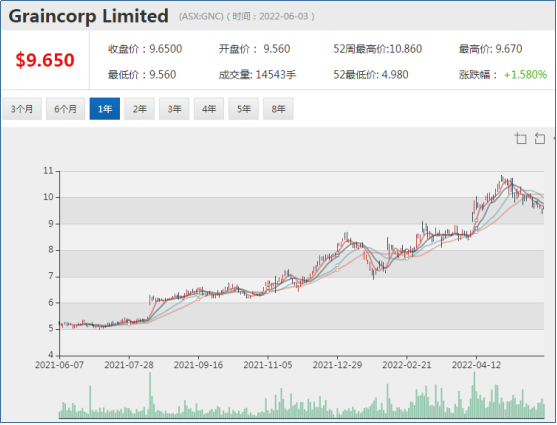Select the 6个月 time range tab
Viewport: 557px width, 425px height.
click(x=65, y=109)
